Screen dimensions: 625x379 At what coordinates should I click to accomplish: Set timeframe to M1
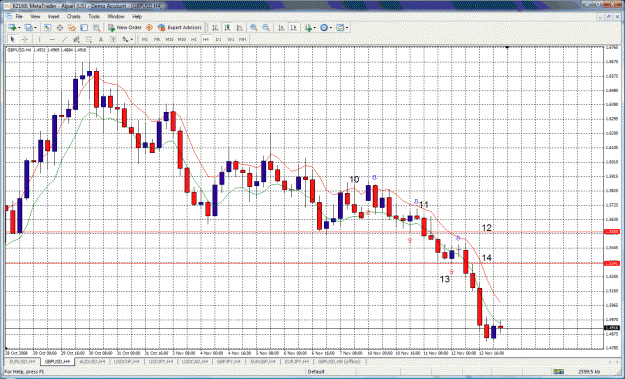pyautogui.click(x=145, y=39)
